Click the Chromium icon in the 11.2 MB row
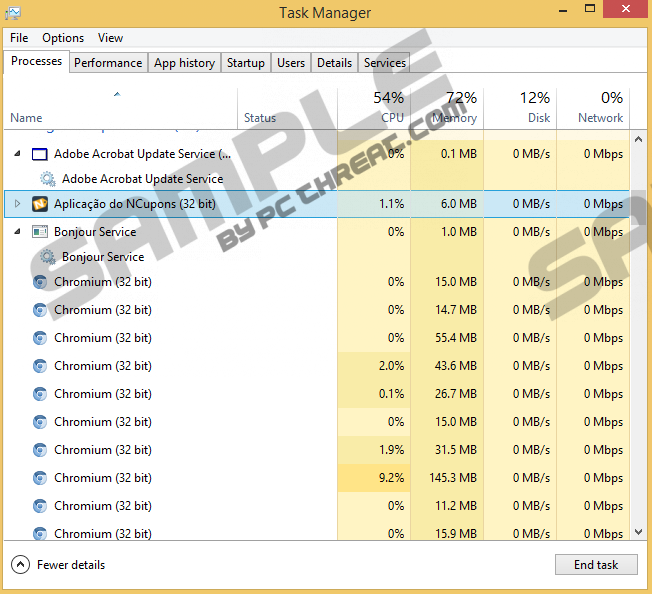 coord(40,506)
